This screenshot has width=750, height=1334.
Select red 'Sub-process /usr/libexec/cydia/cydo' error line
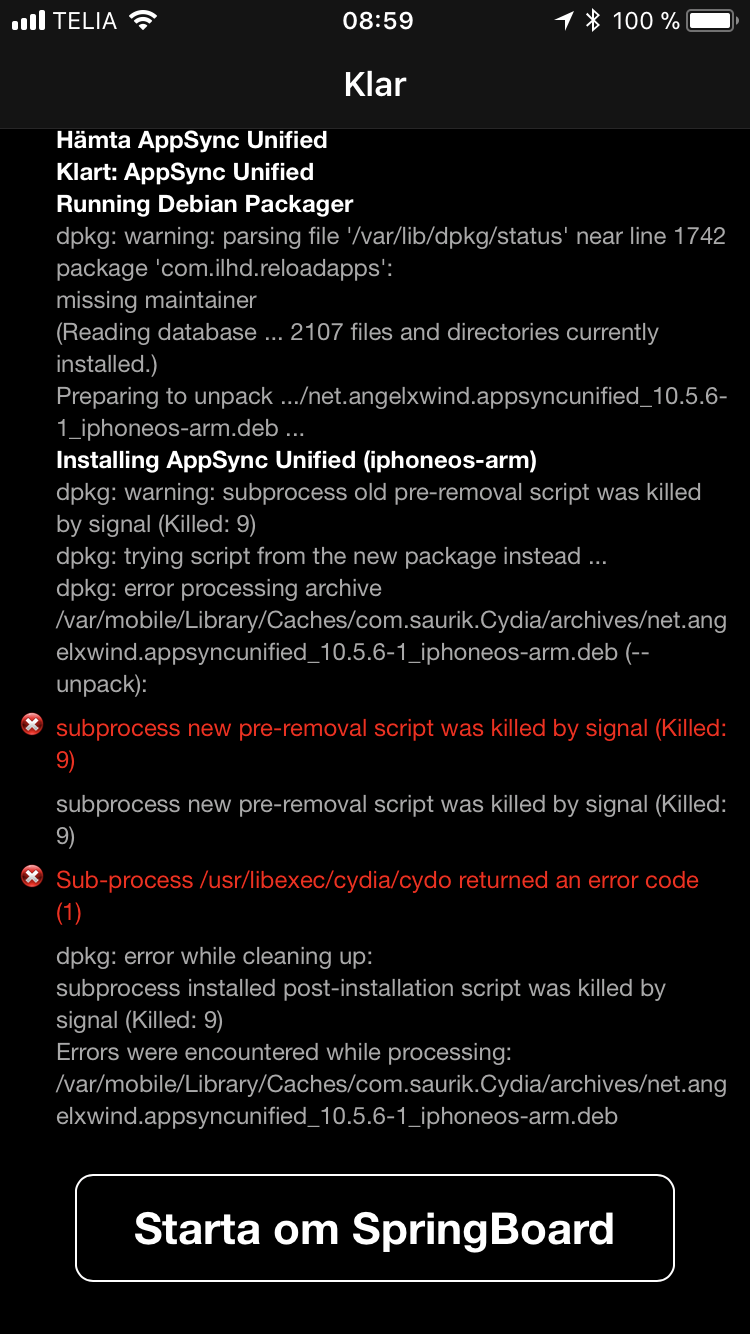click(377, 896)
